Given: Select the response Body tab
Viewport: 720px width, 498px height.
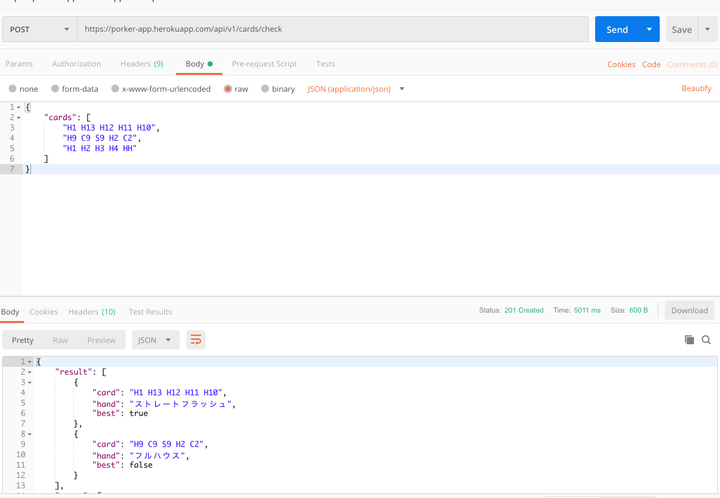Looking at the screenshot, I should (x=10, y=312).
